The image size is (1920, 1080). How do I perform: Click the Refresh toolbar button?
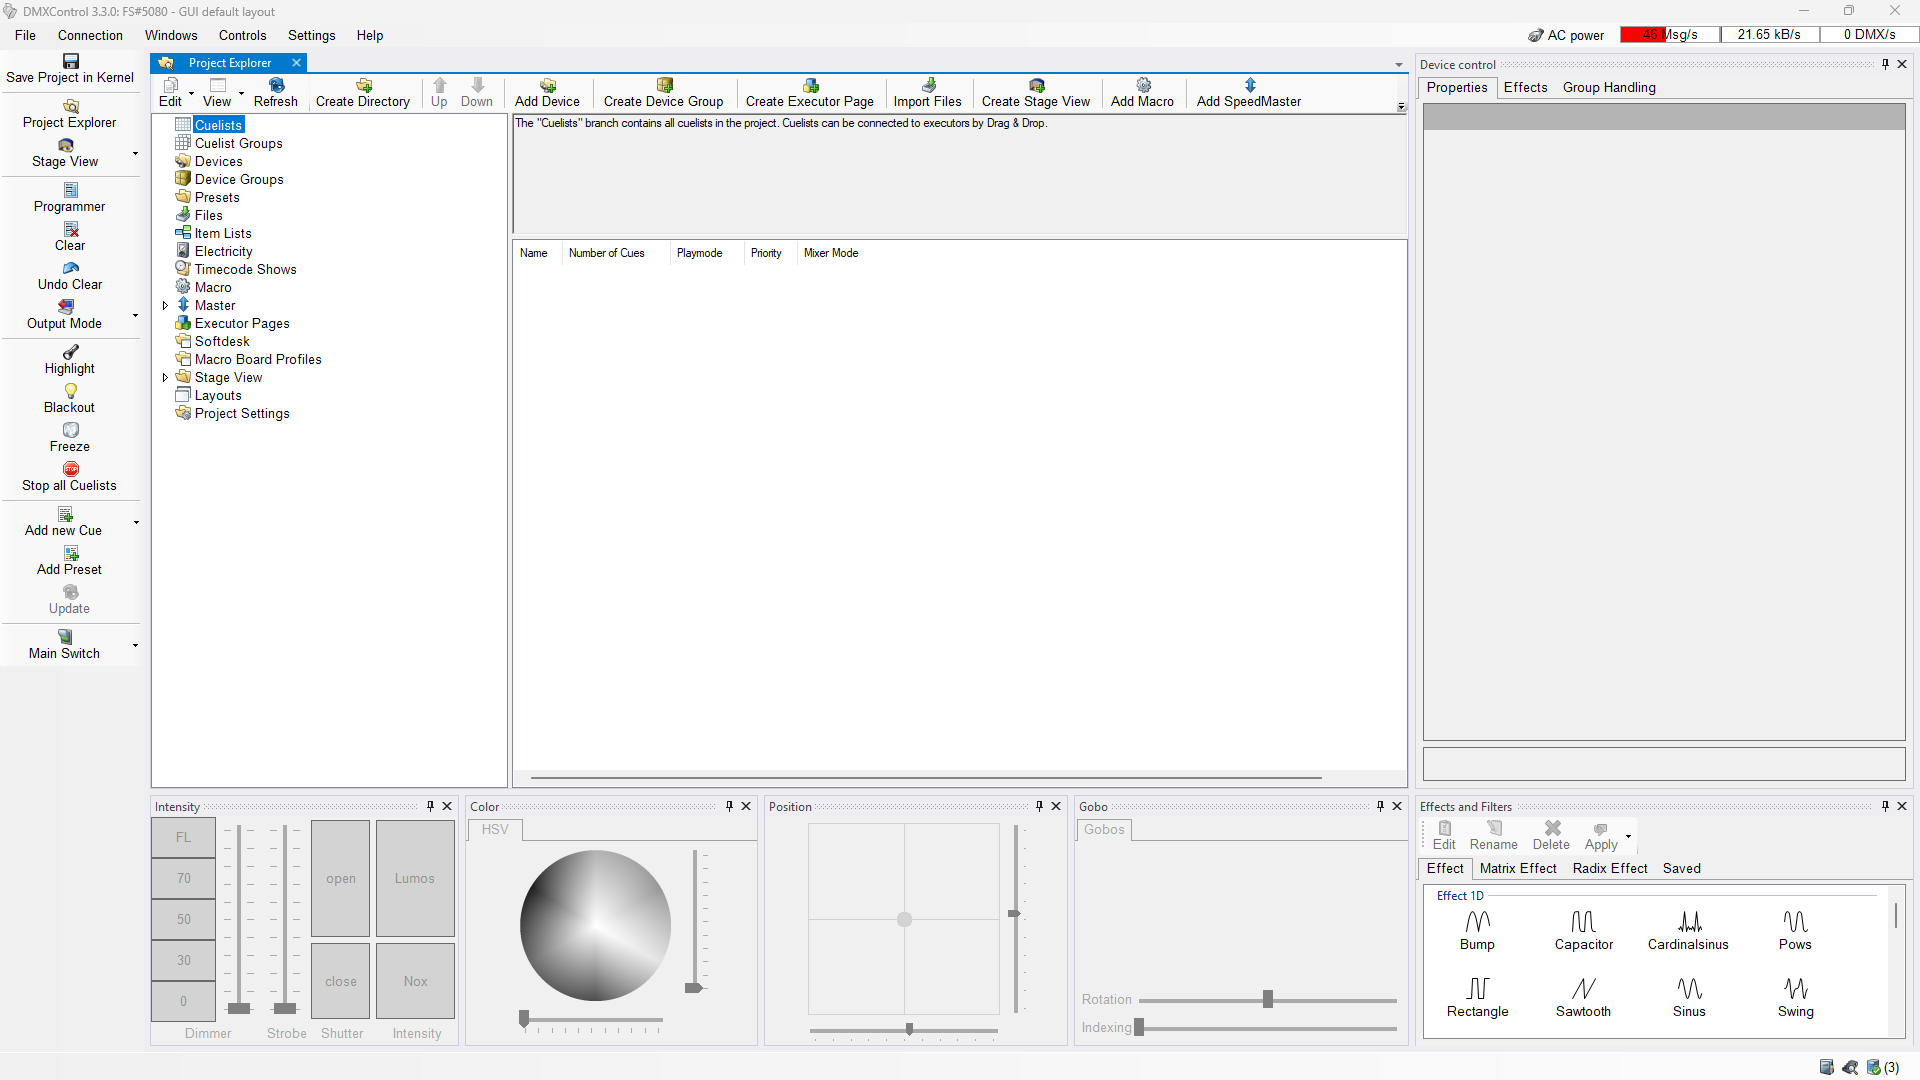pyautogui.click(x=276, y=92)
